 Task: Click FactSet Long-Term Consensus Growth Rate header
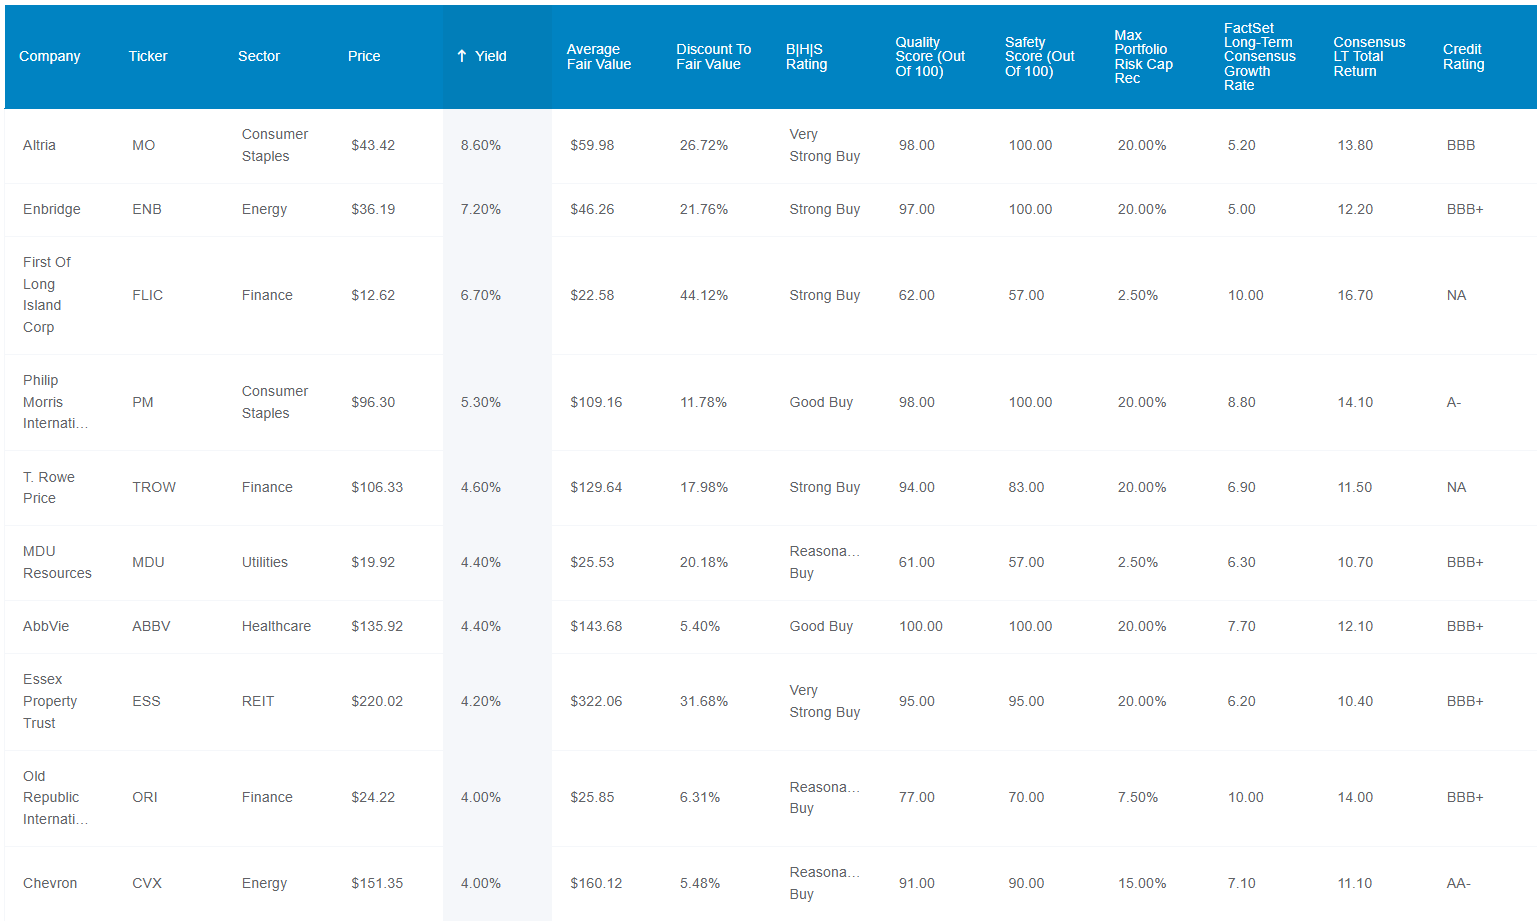pyautogui.click(x=1260, y=56)
